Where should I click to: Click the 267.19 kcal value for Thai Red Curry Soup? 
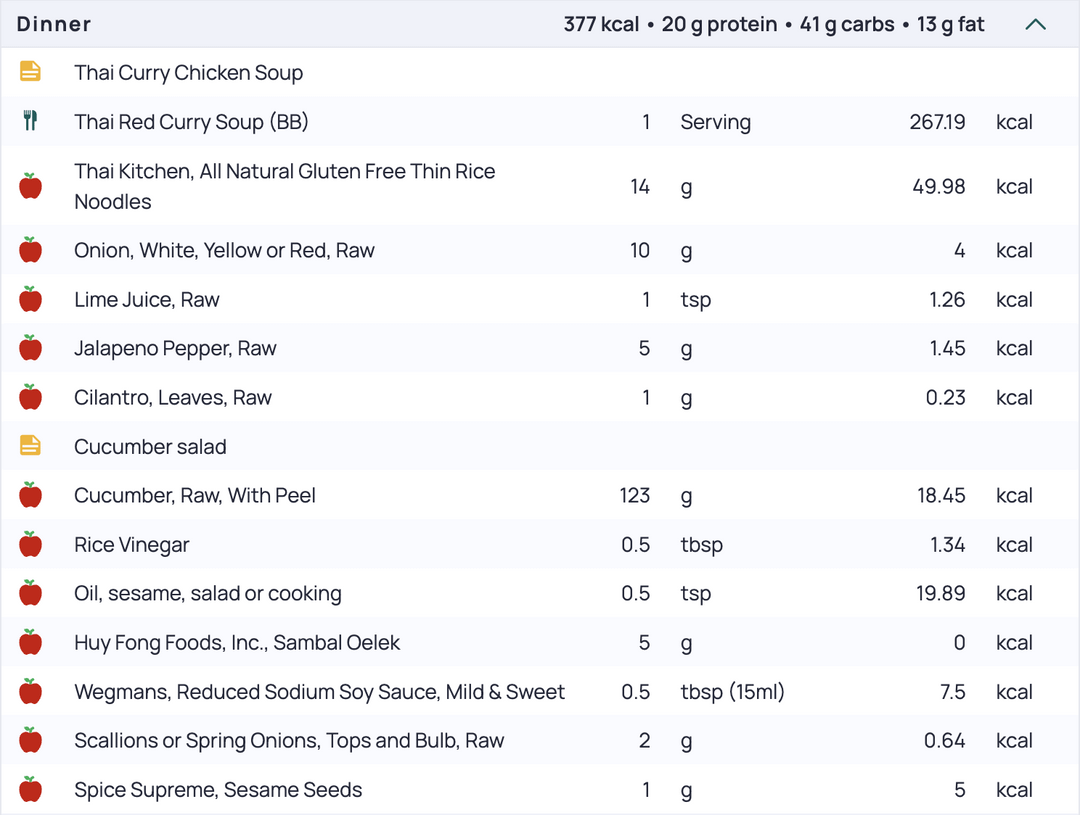coord(971,122)
